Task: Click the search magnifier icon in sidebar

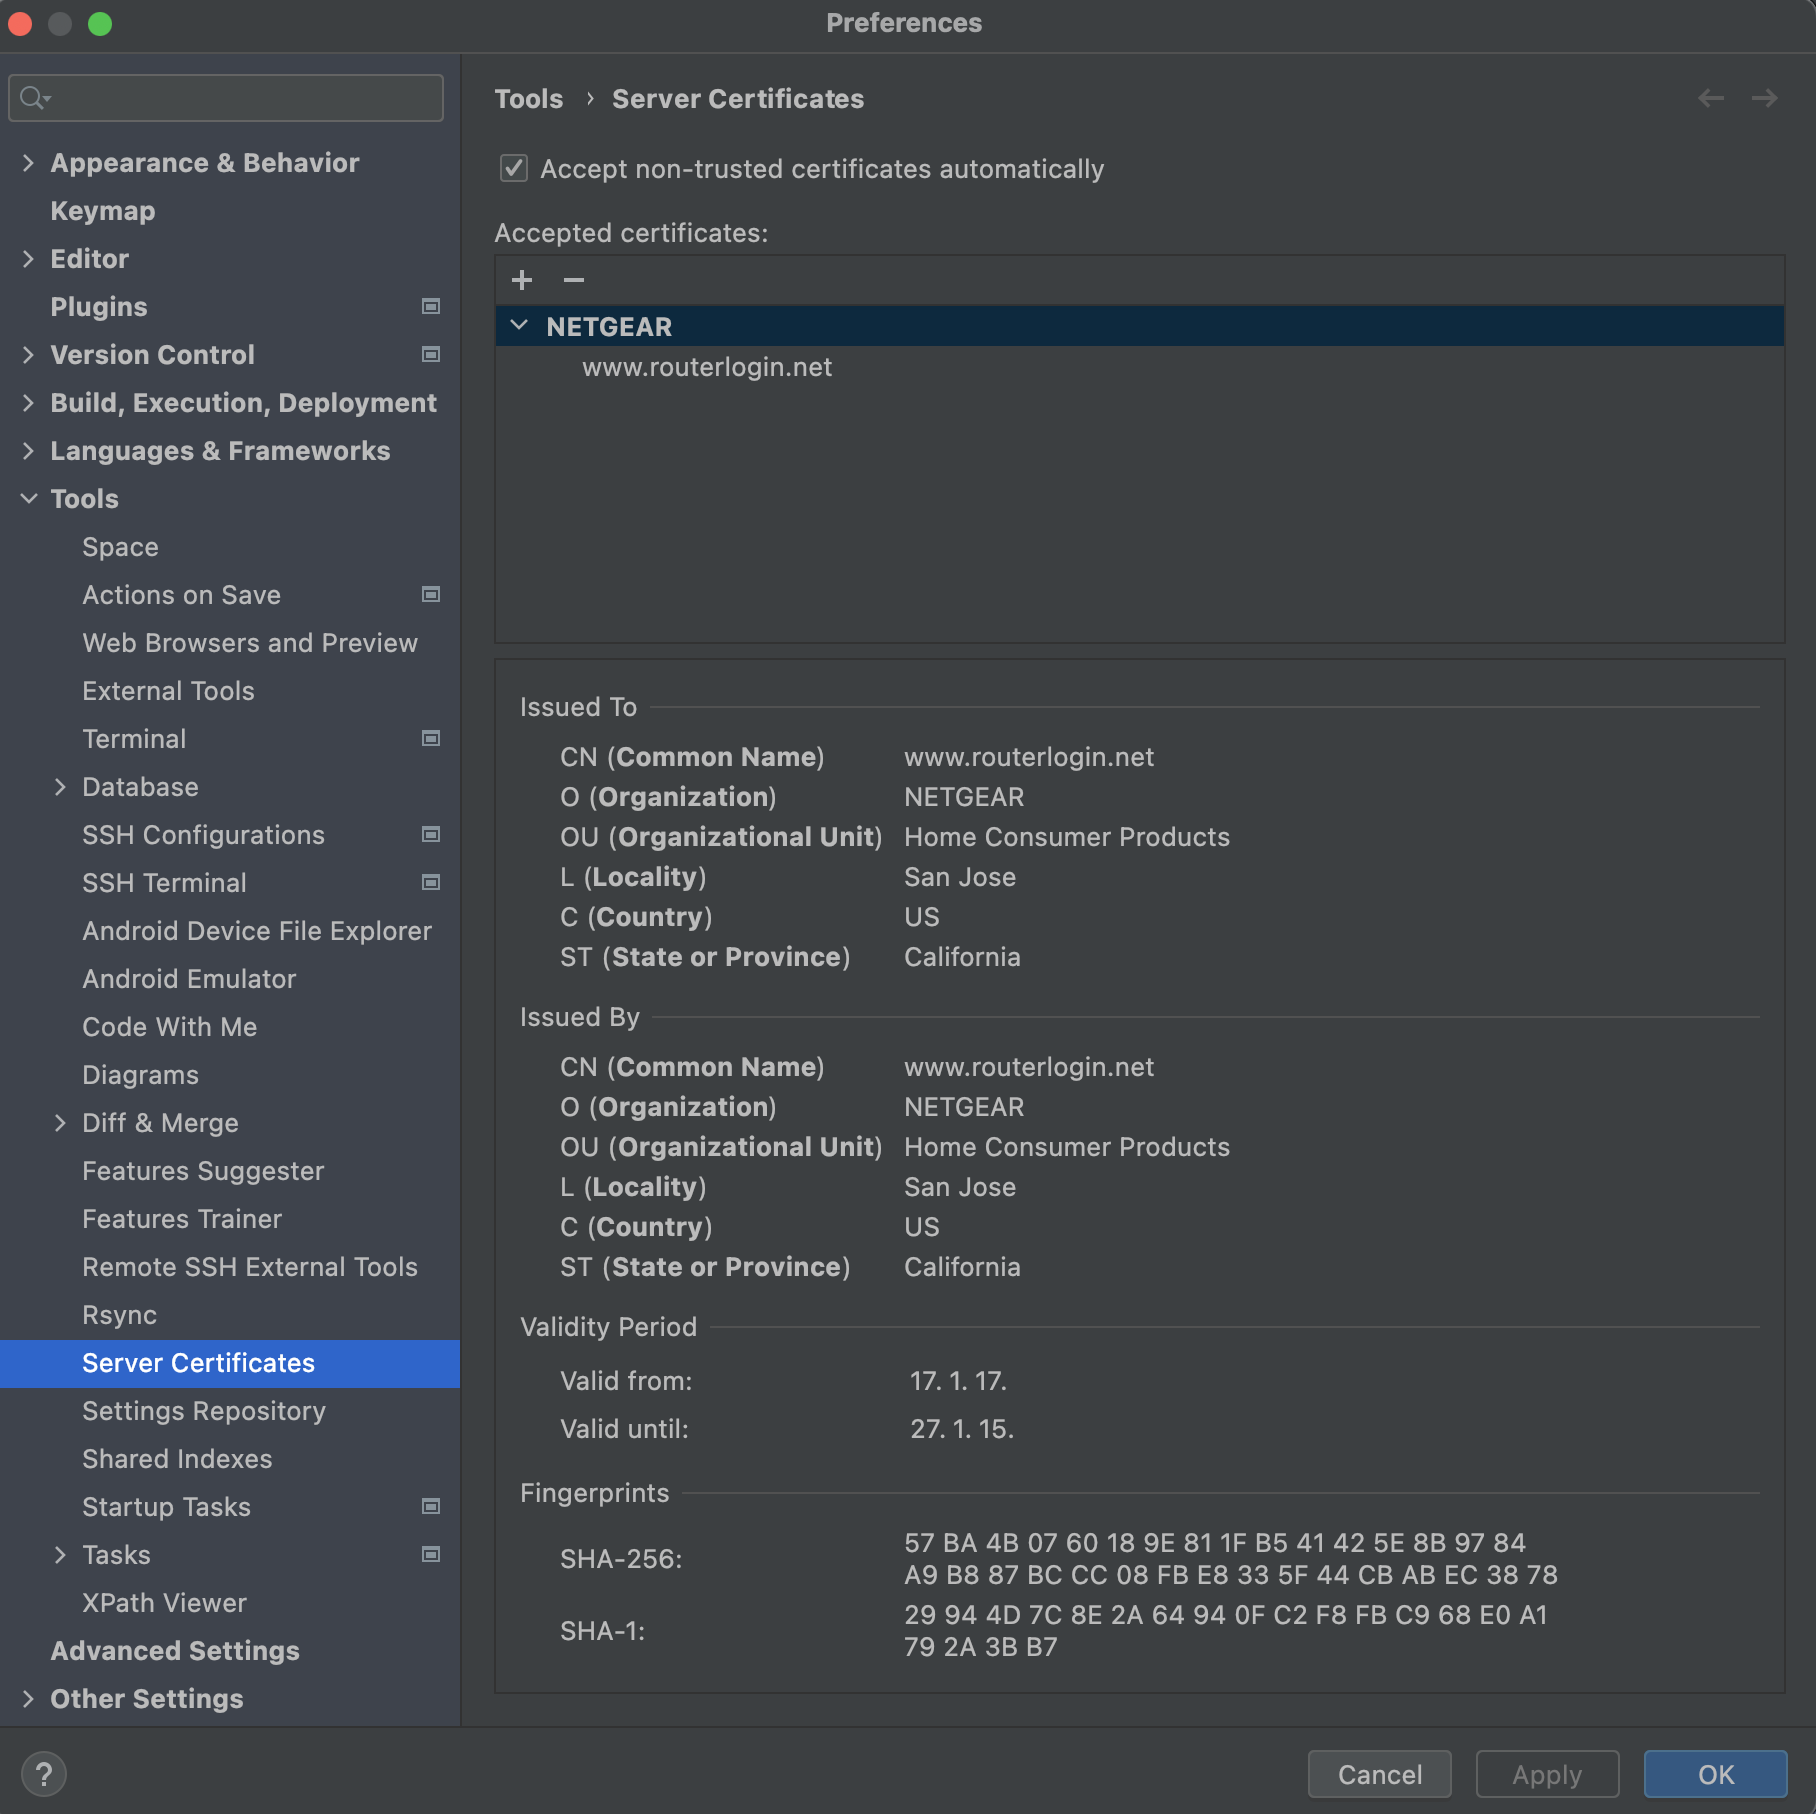Action: point(34,98)
